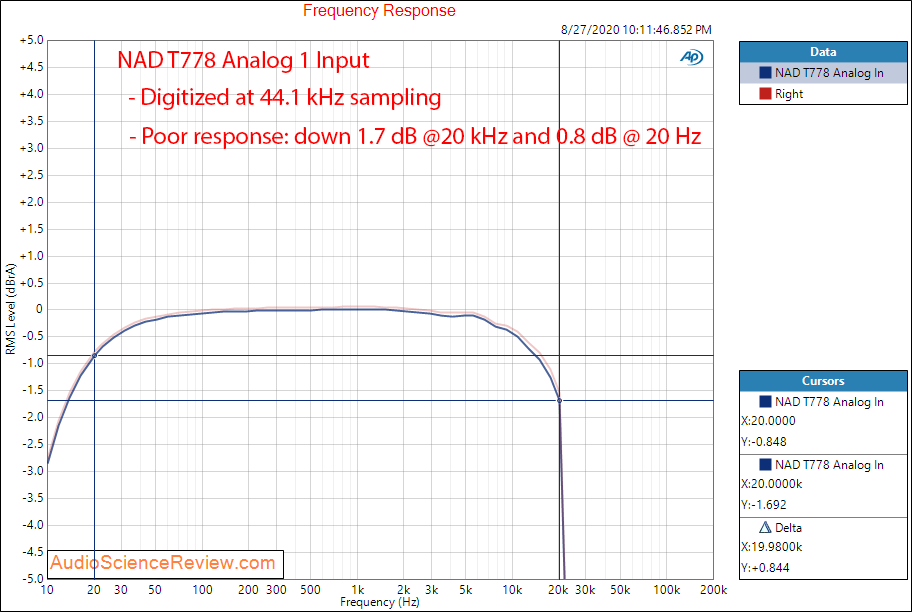Click the +4.0 tick on the level axis
The image size is (912, 612).
coord(32,94)
